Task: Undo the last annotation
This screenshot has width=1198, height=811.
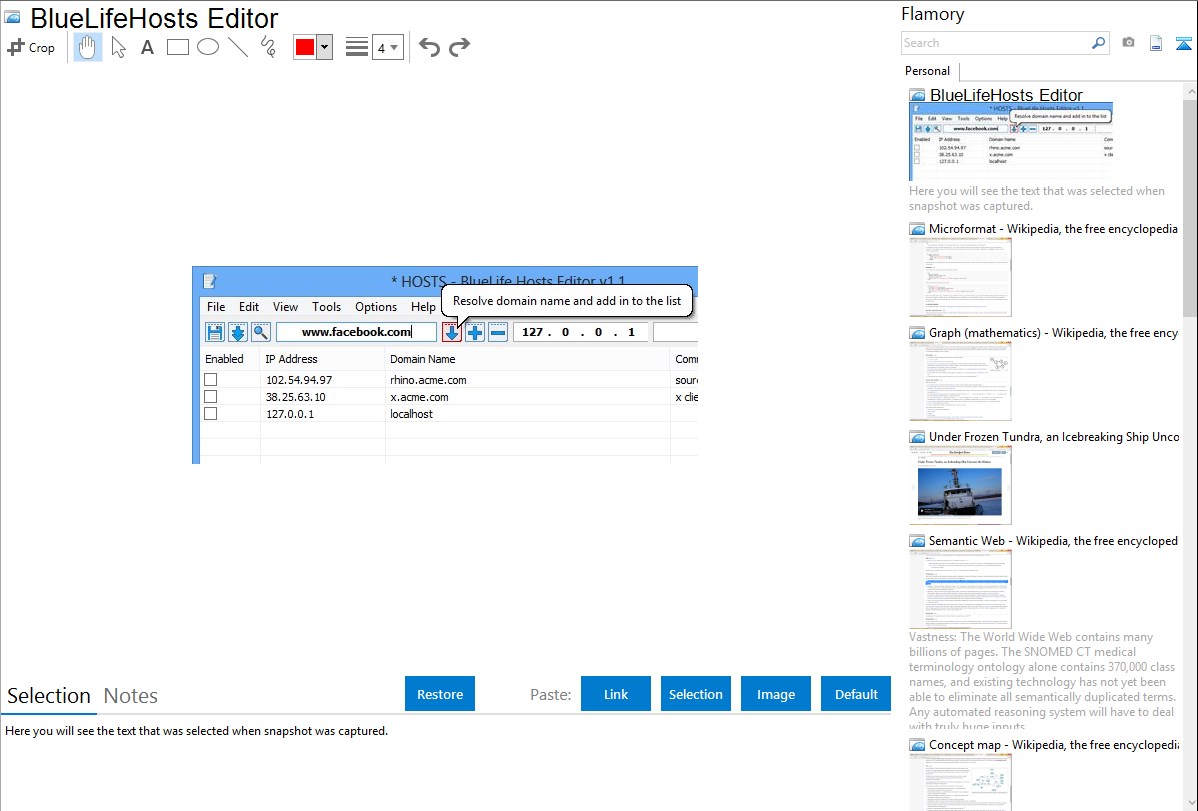Action: 429,47
